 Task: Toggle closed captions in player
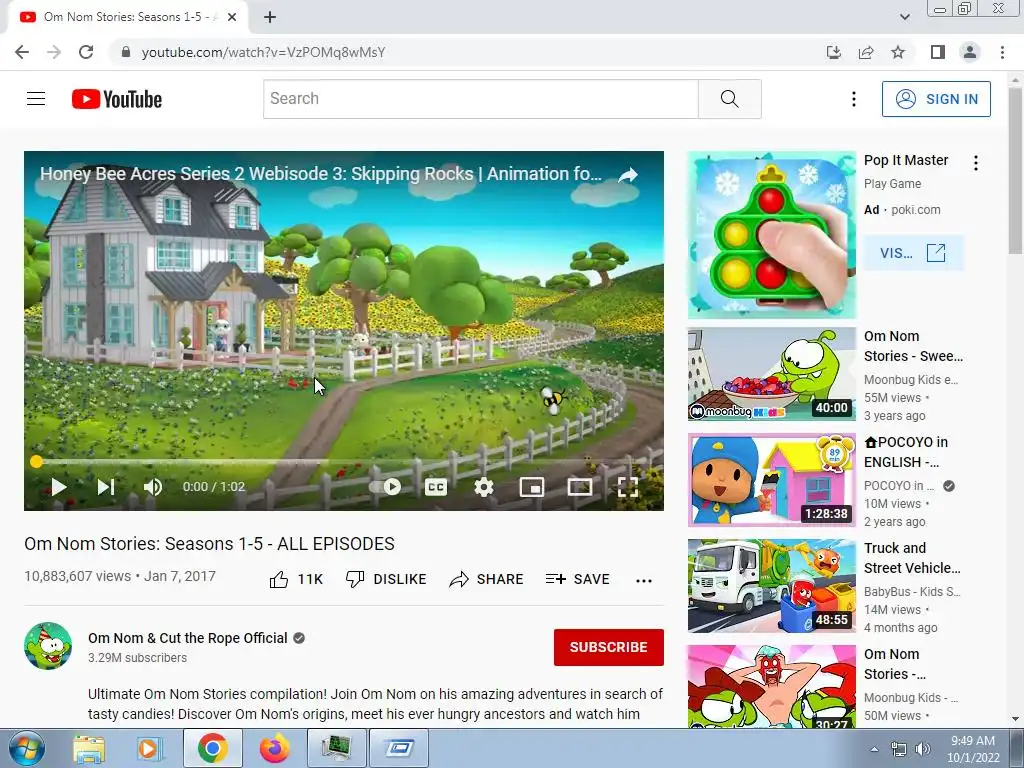point(436,487)
